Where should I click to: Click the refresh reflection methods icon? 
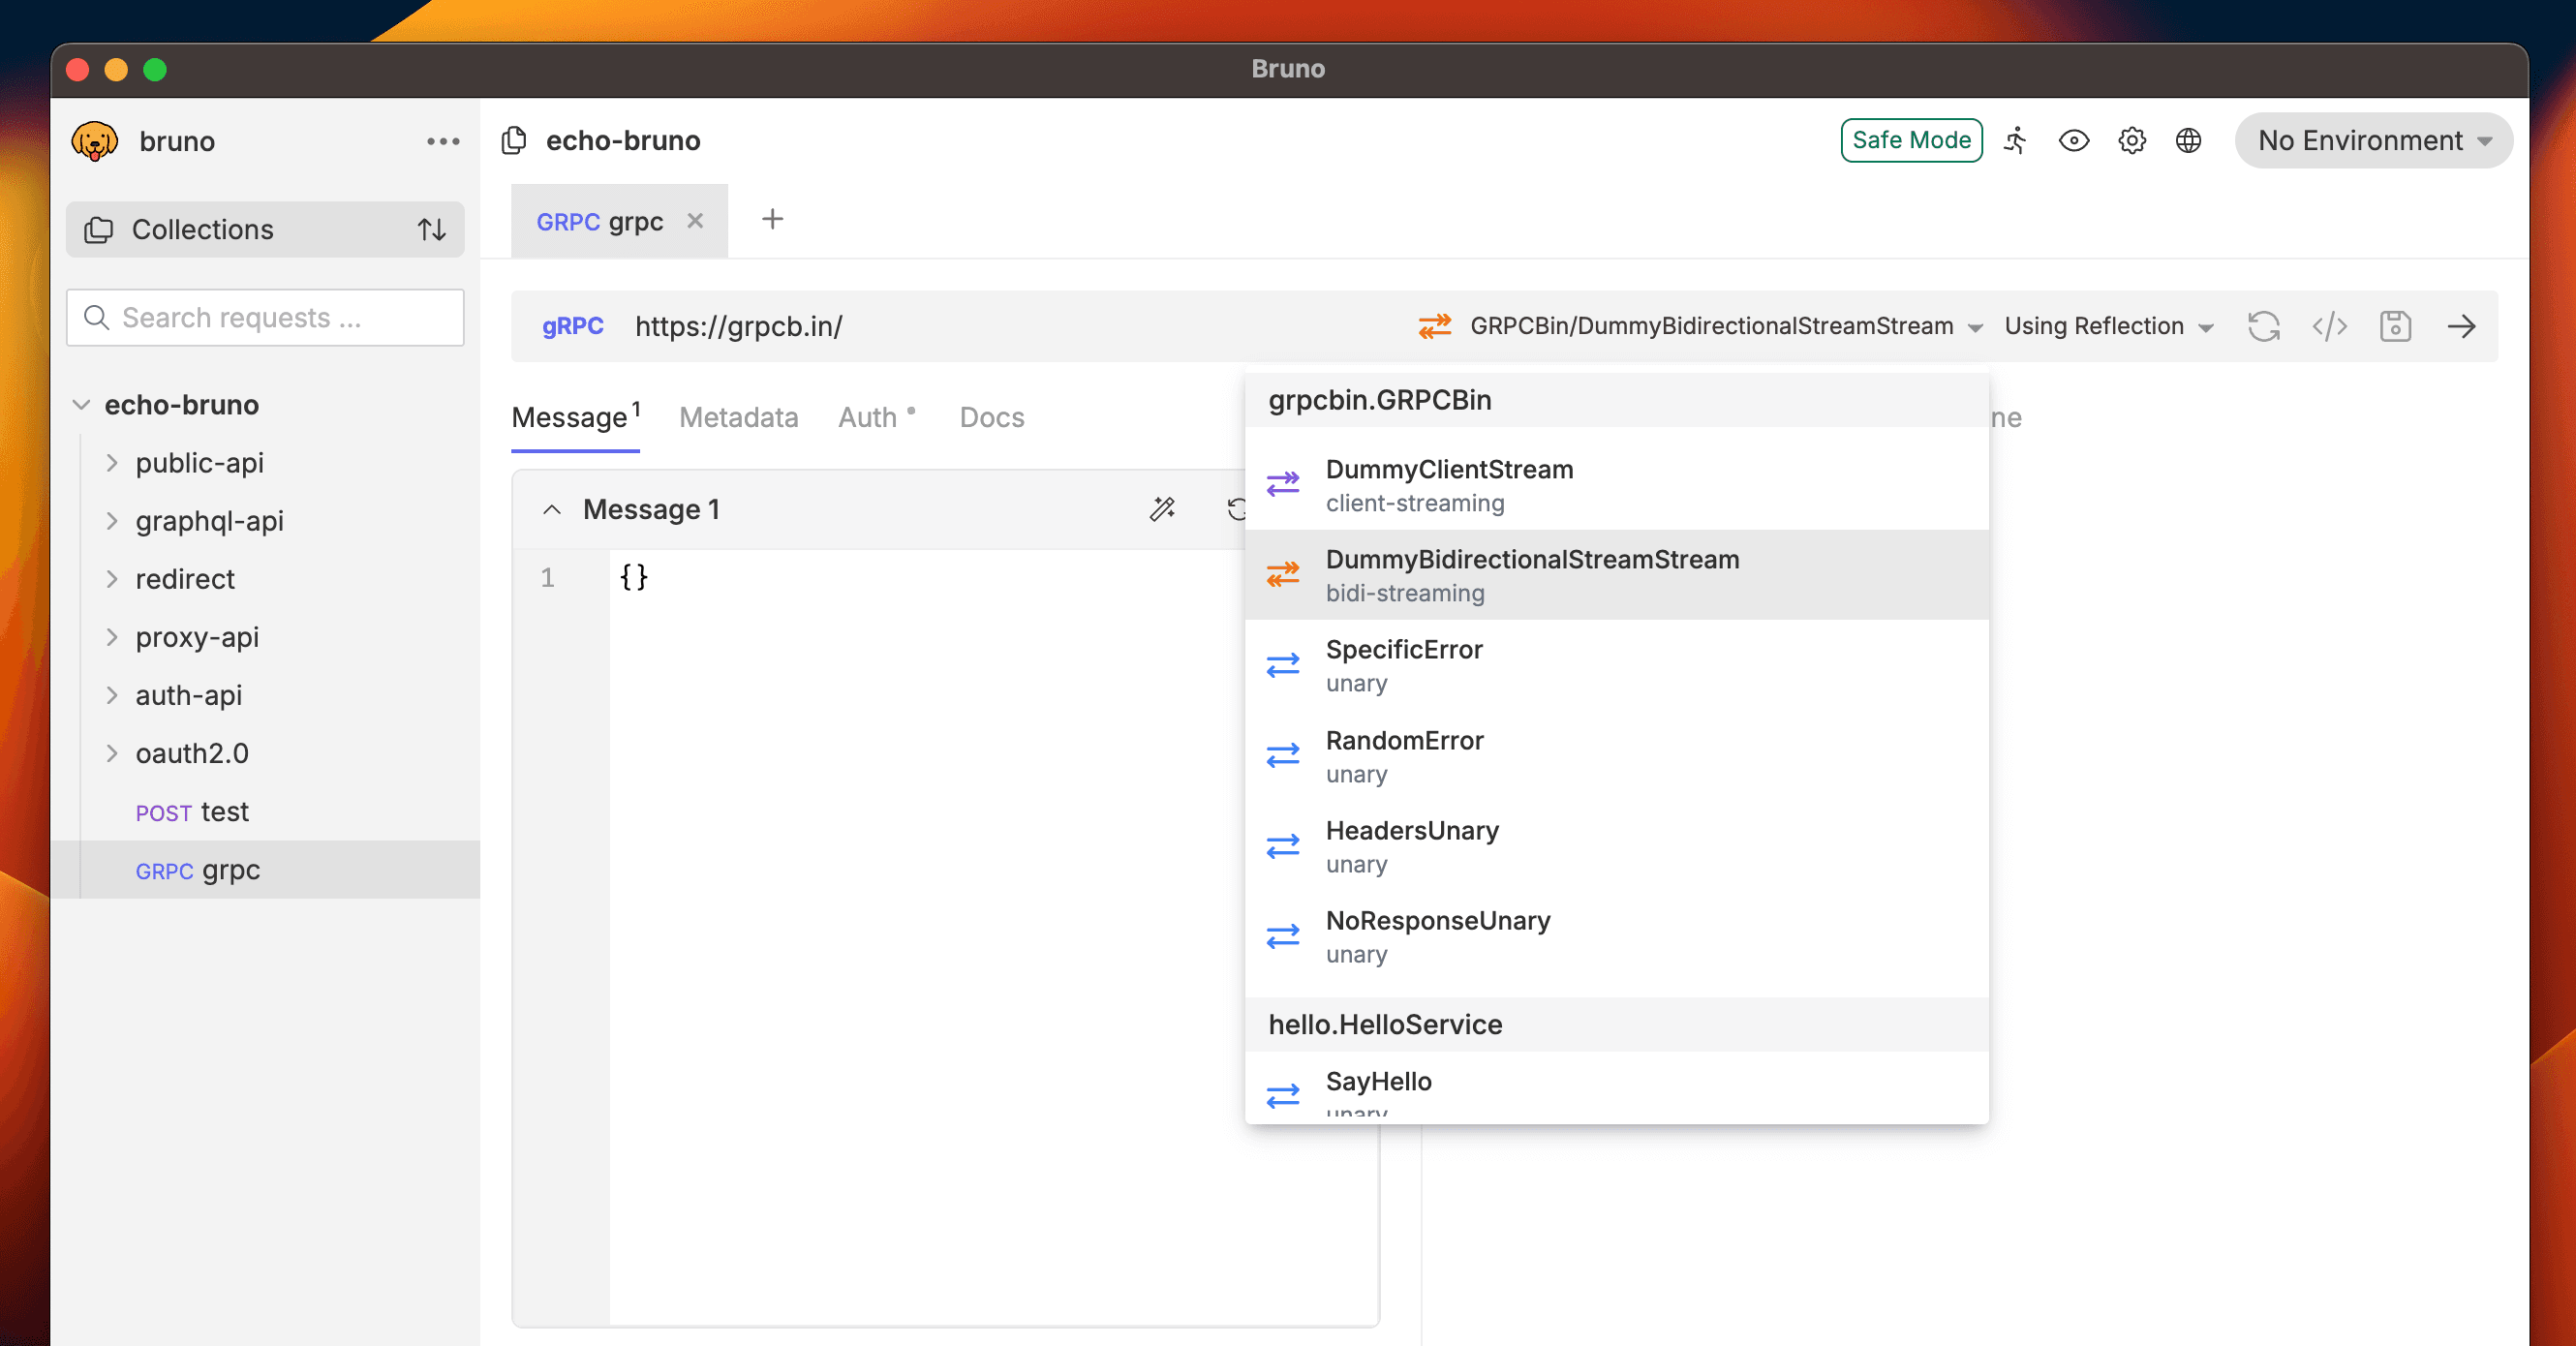(x=2263, y=326)
